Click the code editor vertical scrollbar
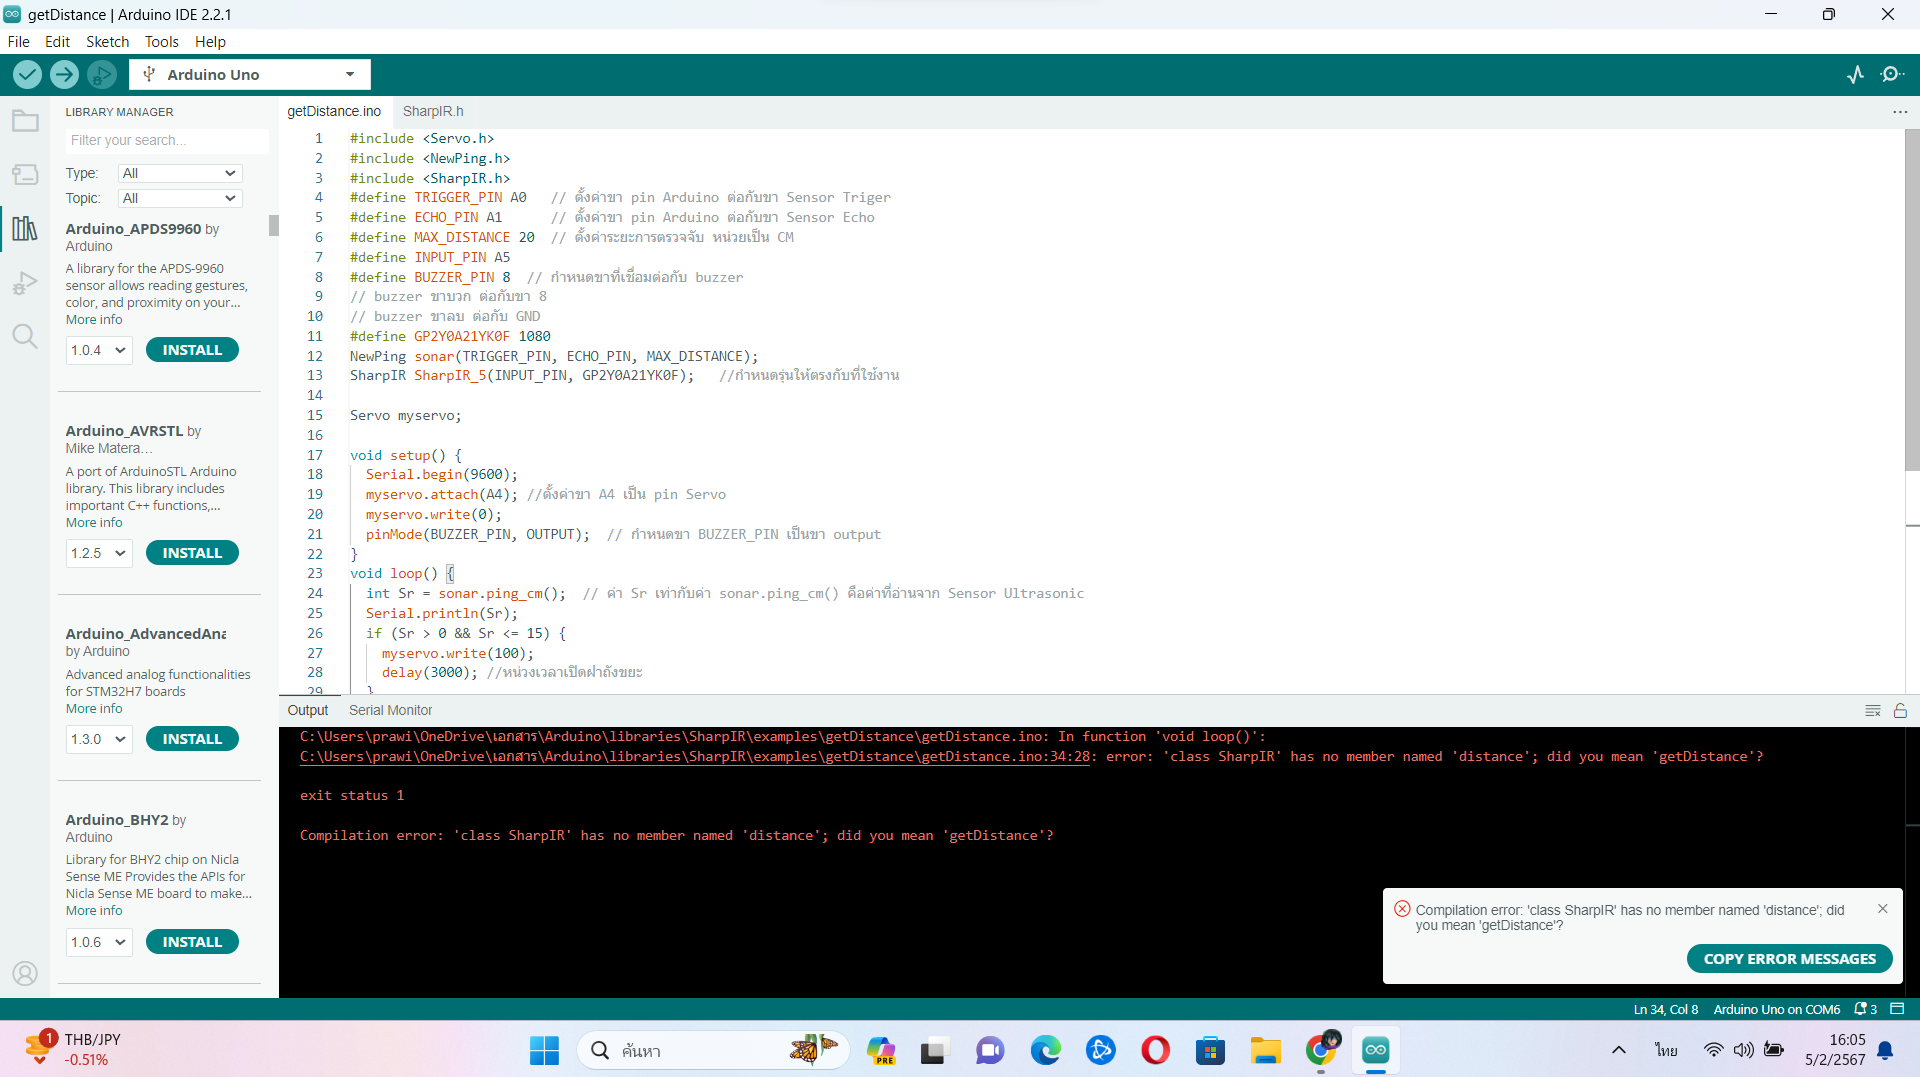Screen dimensions: 1920x1077 pyautogui.click(x=1912, y=300)
